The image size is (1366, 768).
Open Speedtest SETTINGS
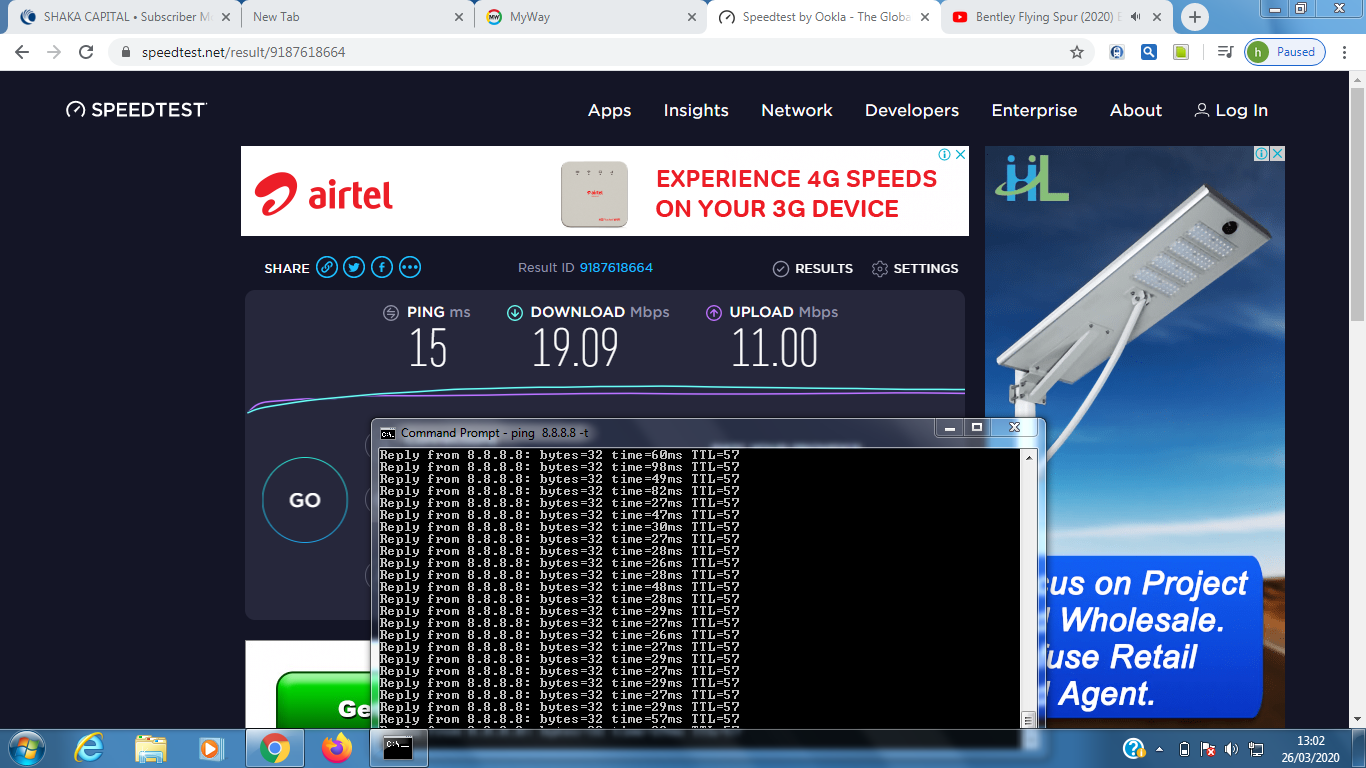[914, 268]
